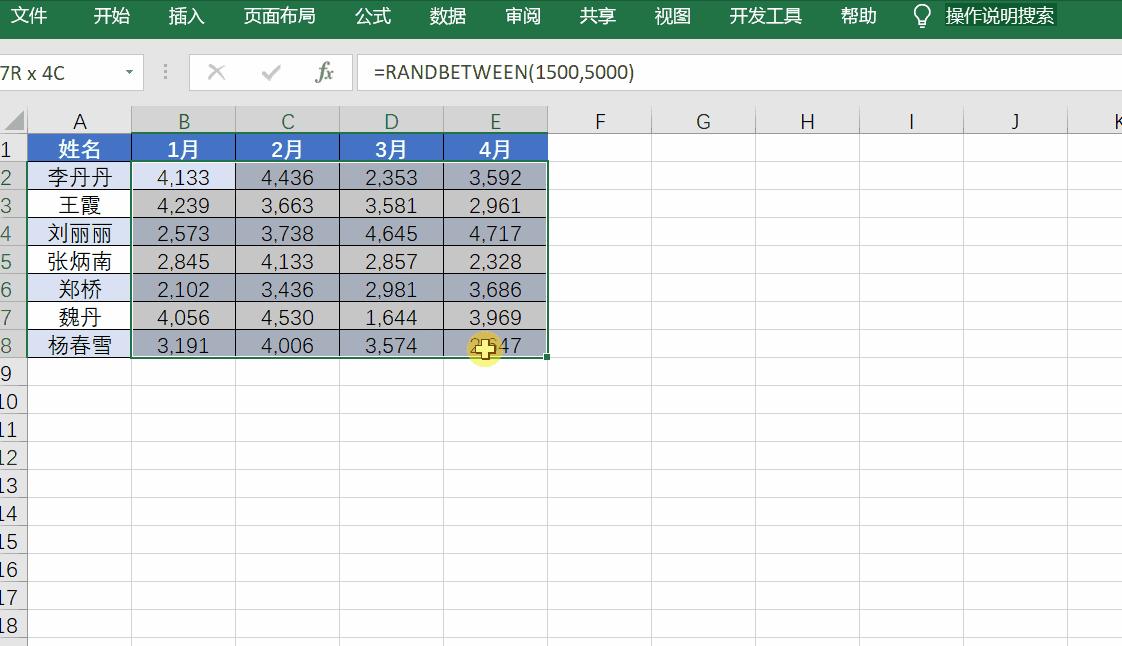The height and width of the screenshot is (646, 1122).
Task: Open the 数据 ribbon tab
Action: tap(447, 16)
